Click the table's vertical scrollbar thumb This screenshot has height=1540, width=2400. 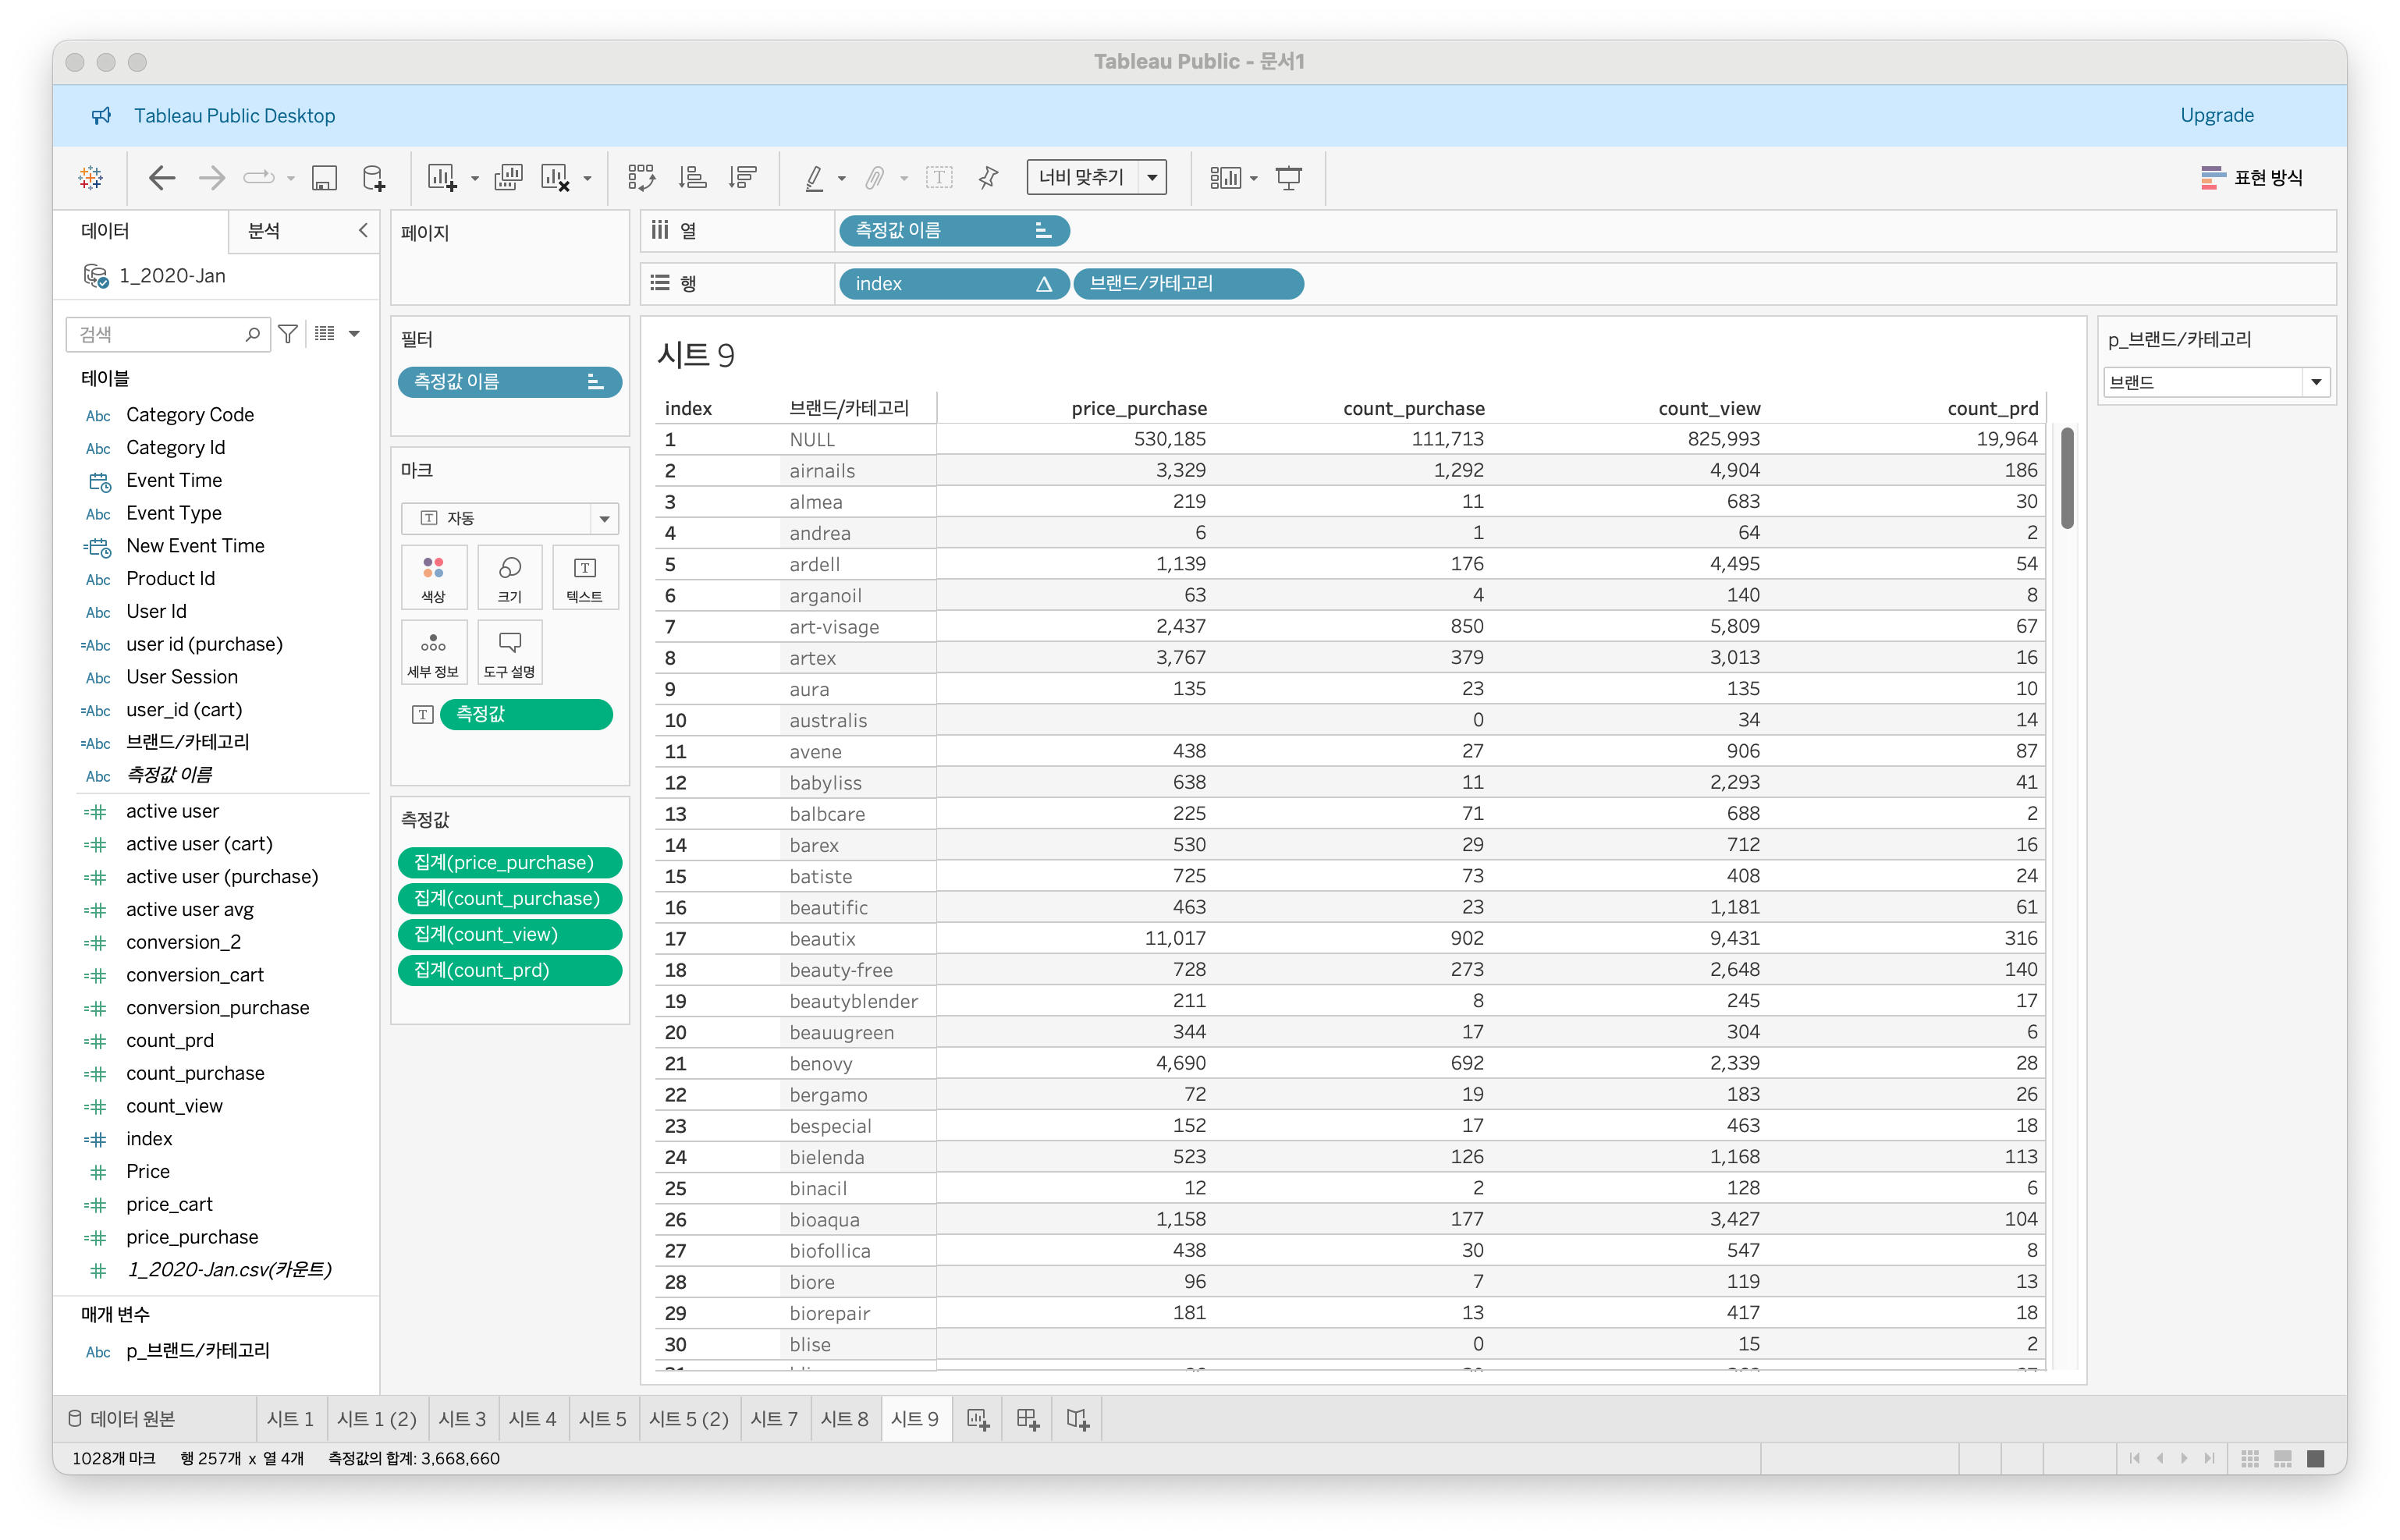click(x=2067, y=478)
